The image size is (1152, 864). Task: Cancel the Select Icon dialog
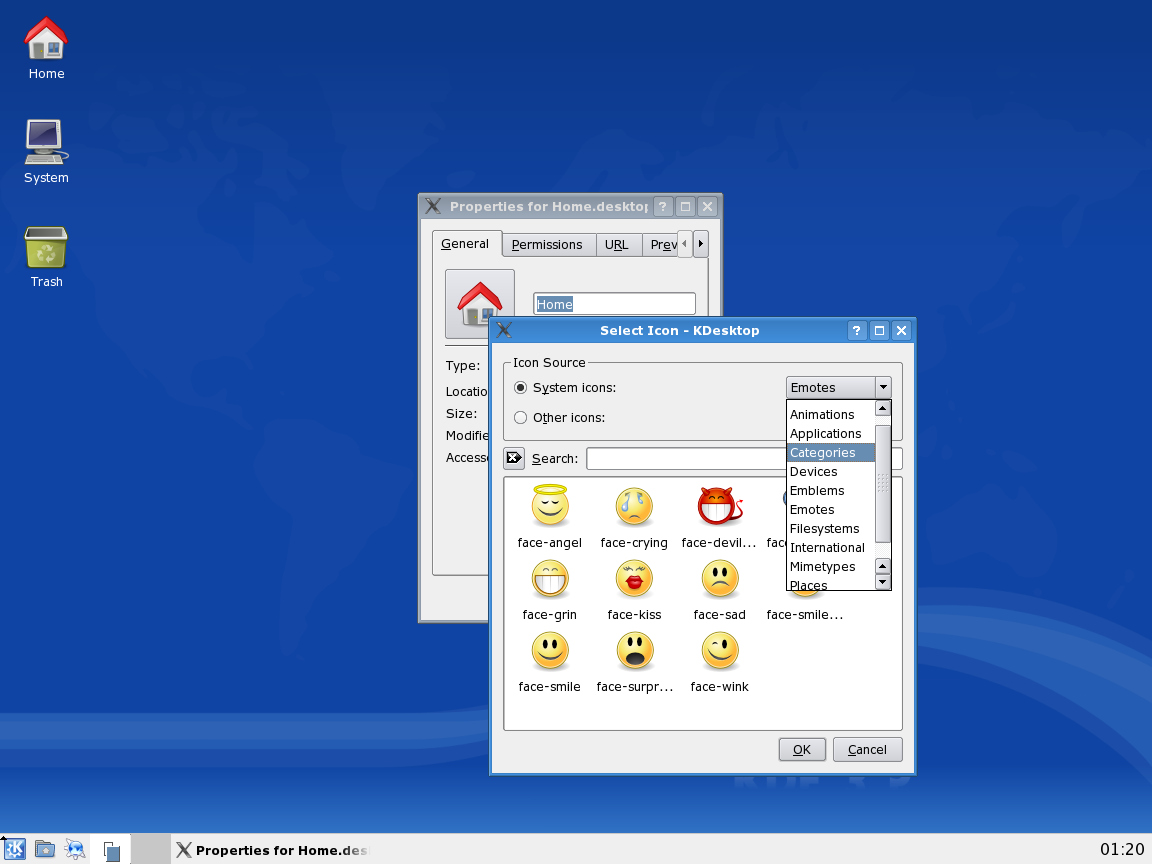pos(867,749)
